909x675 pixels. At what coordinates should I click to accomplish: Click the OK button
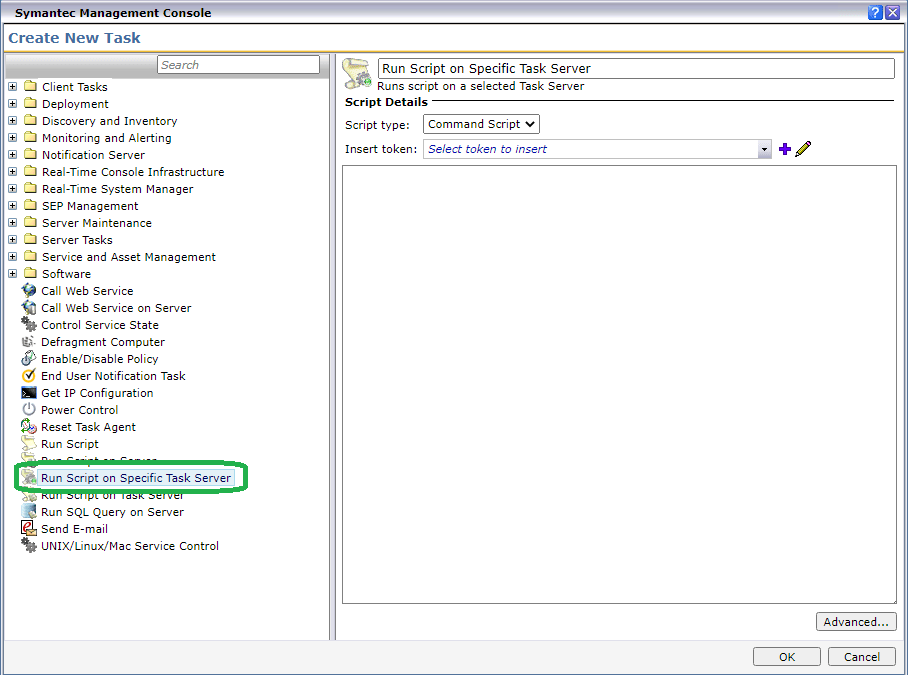point(786,657)
